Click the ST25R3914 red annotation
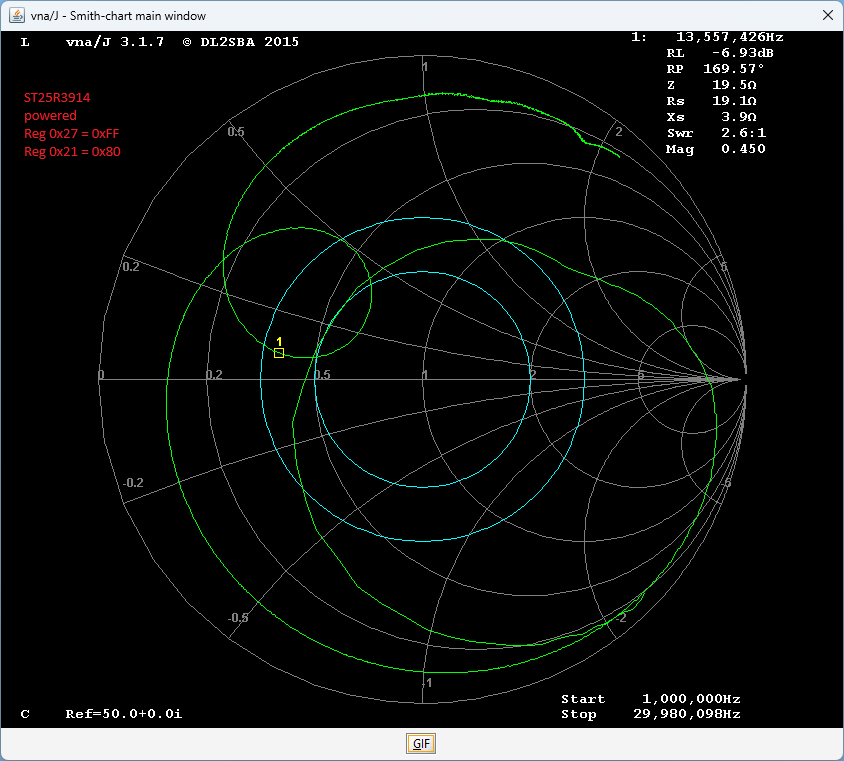Screen dimensions: 844x761 click(57, 97)
